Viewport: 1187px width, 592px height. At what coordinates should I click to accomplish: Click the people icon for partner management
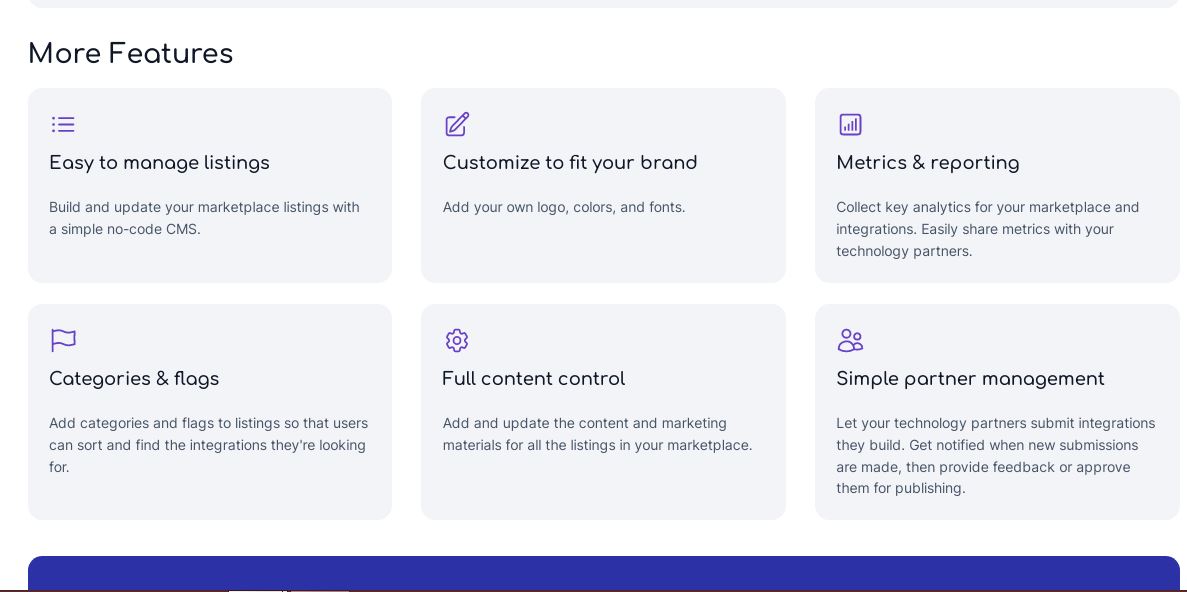pos(850,341)
